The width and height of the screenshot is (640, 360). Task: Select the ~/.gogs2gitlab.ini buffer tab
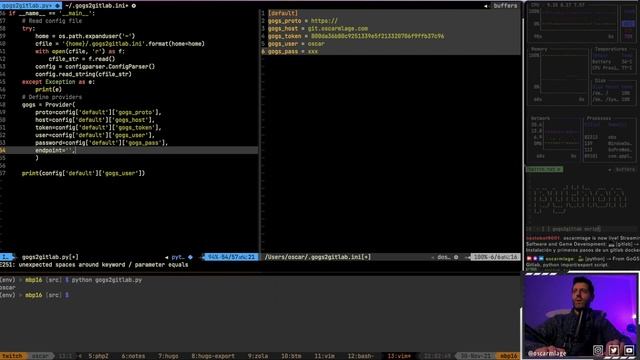pos(100,6)
